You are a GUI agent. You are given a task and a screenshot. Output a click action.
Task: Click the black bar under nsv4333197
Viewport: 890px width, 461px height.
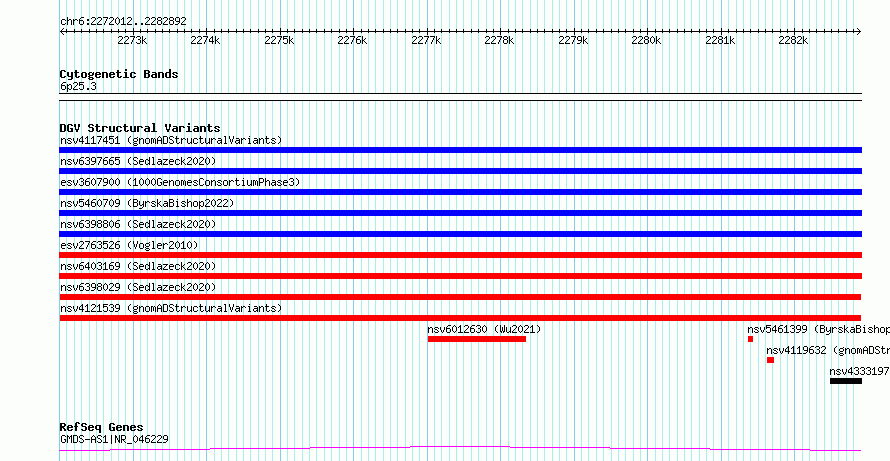coord(846,381)
